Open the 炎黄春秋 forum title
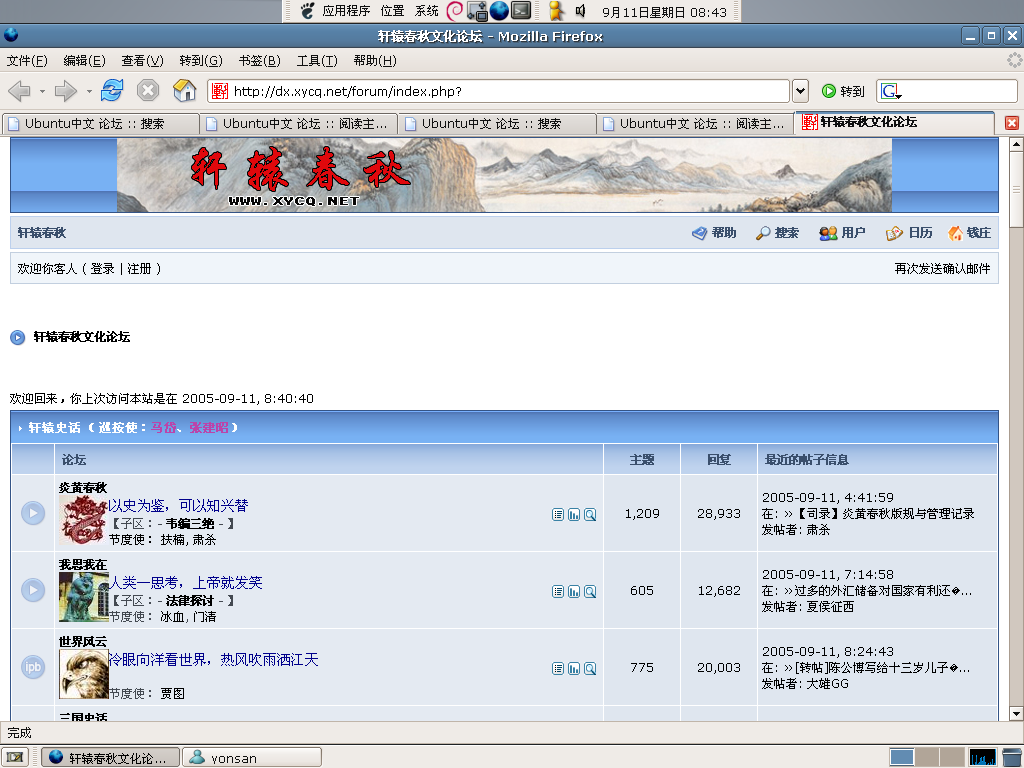This screenshot has width=1024, height=768. coord(83,487)
